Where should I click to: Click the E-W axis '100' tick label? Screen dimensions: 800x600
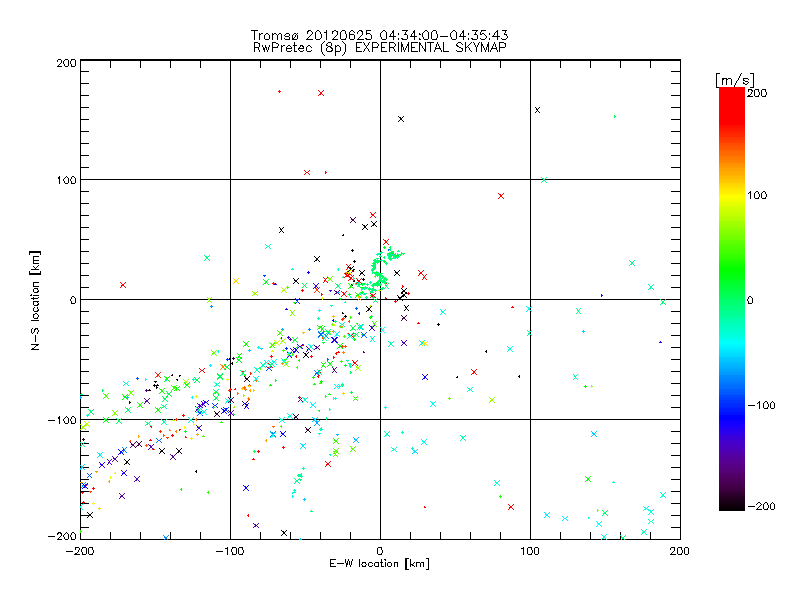(530, 551)
